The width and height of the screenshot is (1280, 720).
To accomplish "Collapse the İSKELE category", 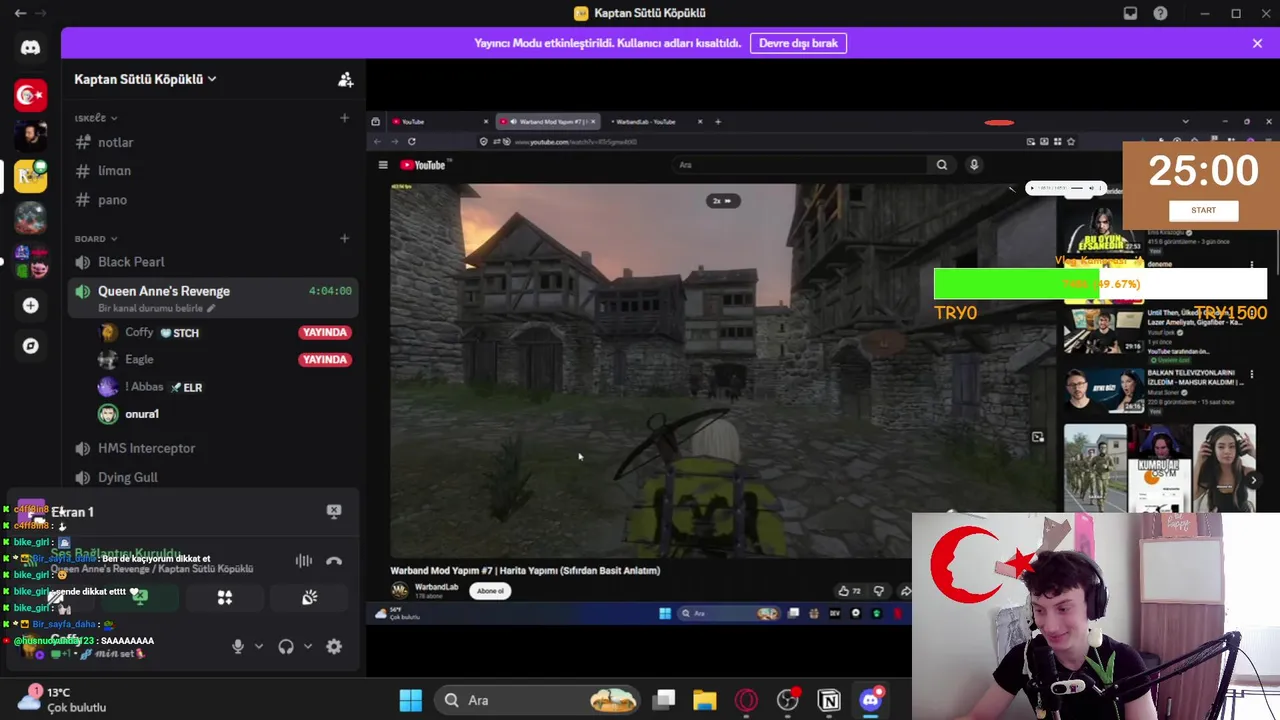I will pyautogui.click(x=96, y=118).
